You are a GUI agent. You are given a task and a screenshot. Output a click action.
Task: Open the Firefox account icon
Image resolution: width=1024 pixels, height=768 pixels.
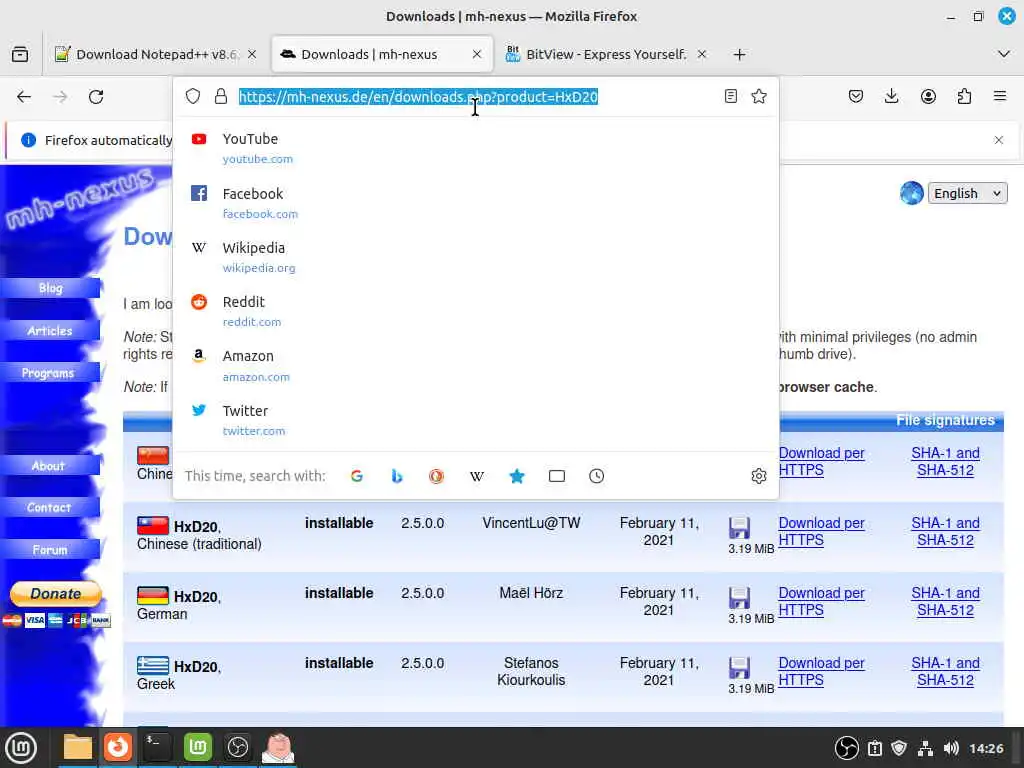point(928,97)
